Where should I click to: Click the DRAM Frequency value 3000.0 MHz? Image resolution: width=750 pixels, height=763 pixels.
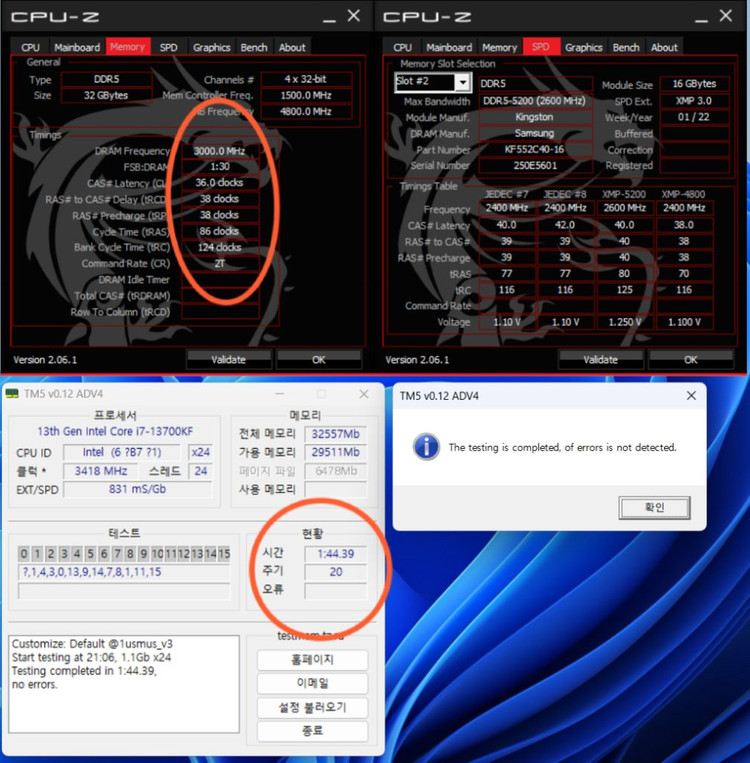(220, 151)
